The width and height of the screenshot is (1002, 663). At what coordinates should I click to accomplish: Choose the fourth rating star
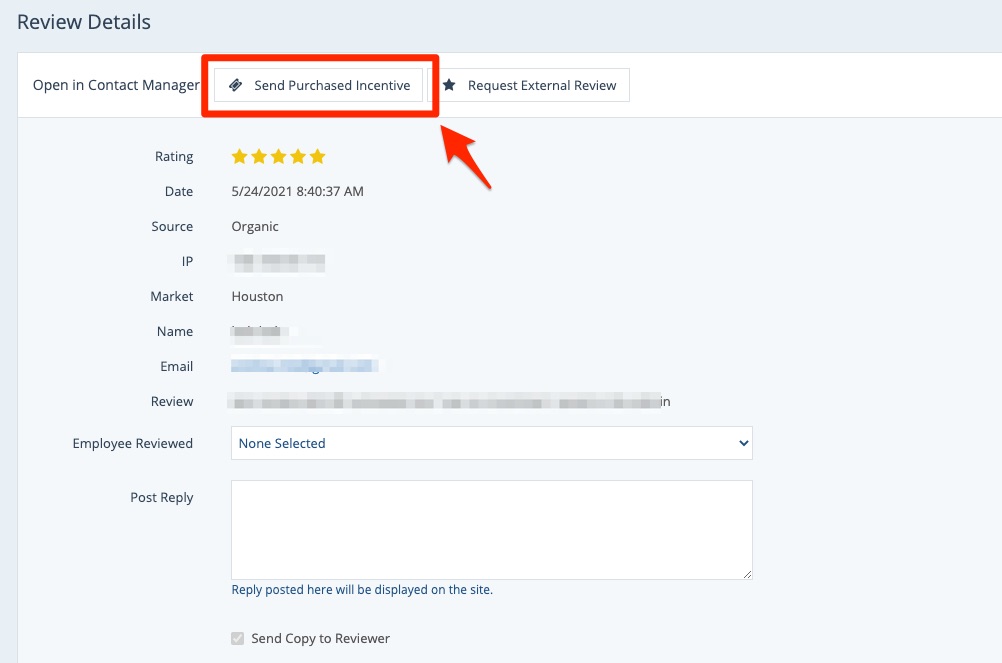(x=298, y=157)
